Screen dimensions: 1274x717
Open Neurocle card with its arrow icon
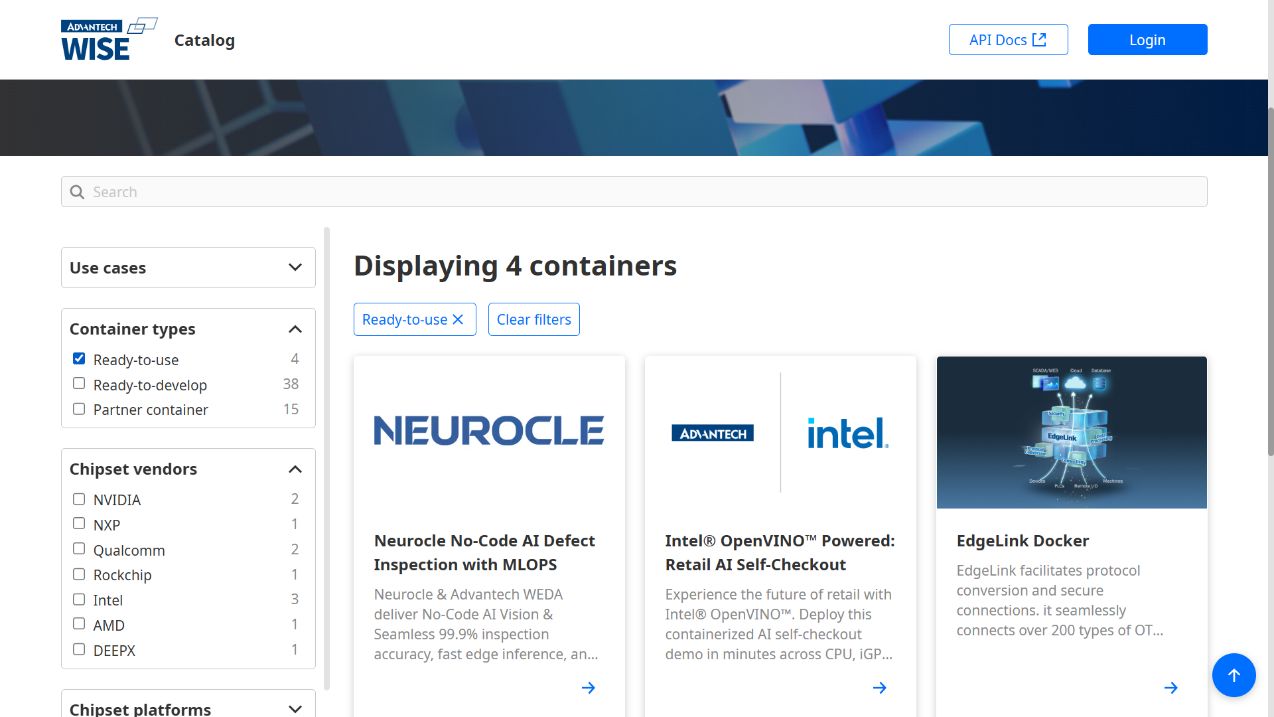coord(588,687)
